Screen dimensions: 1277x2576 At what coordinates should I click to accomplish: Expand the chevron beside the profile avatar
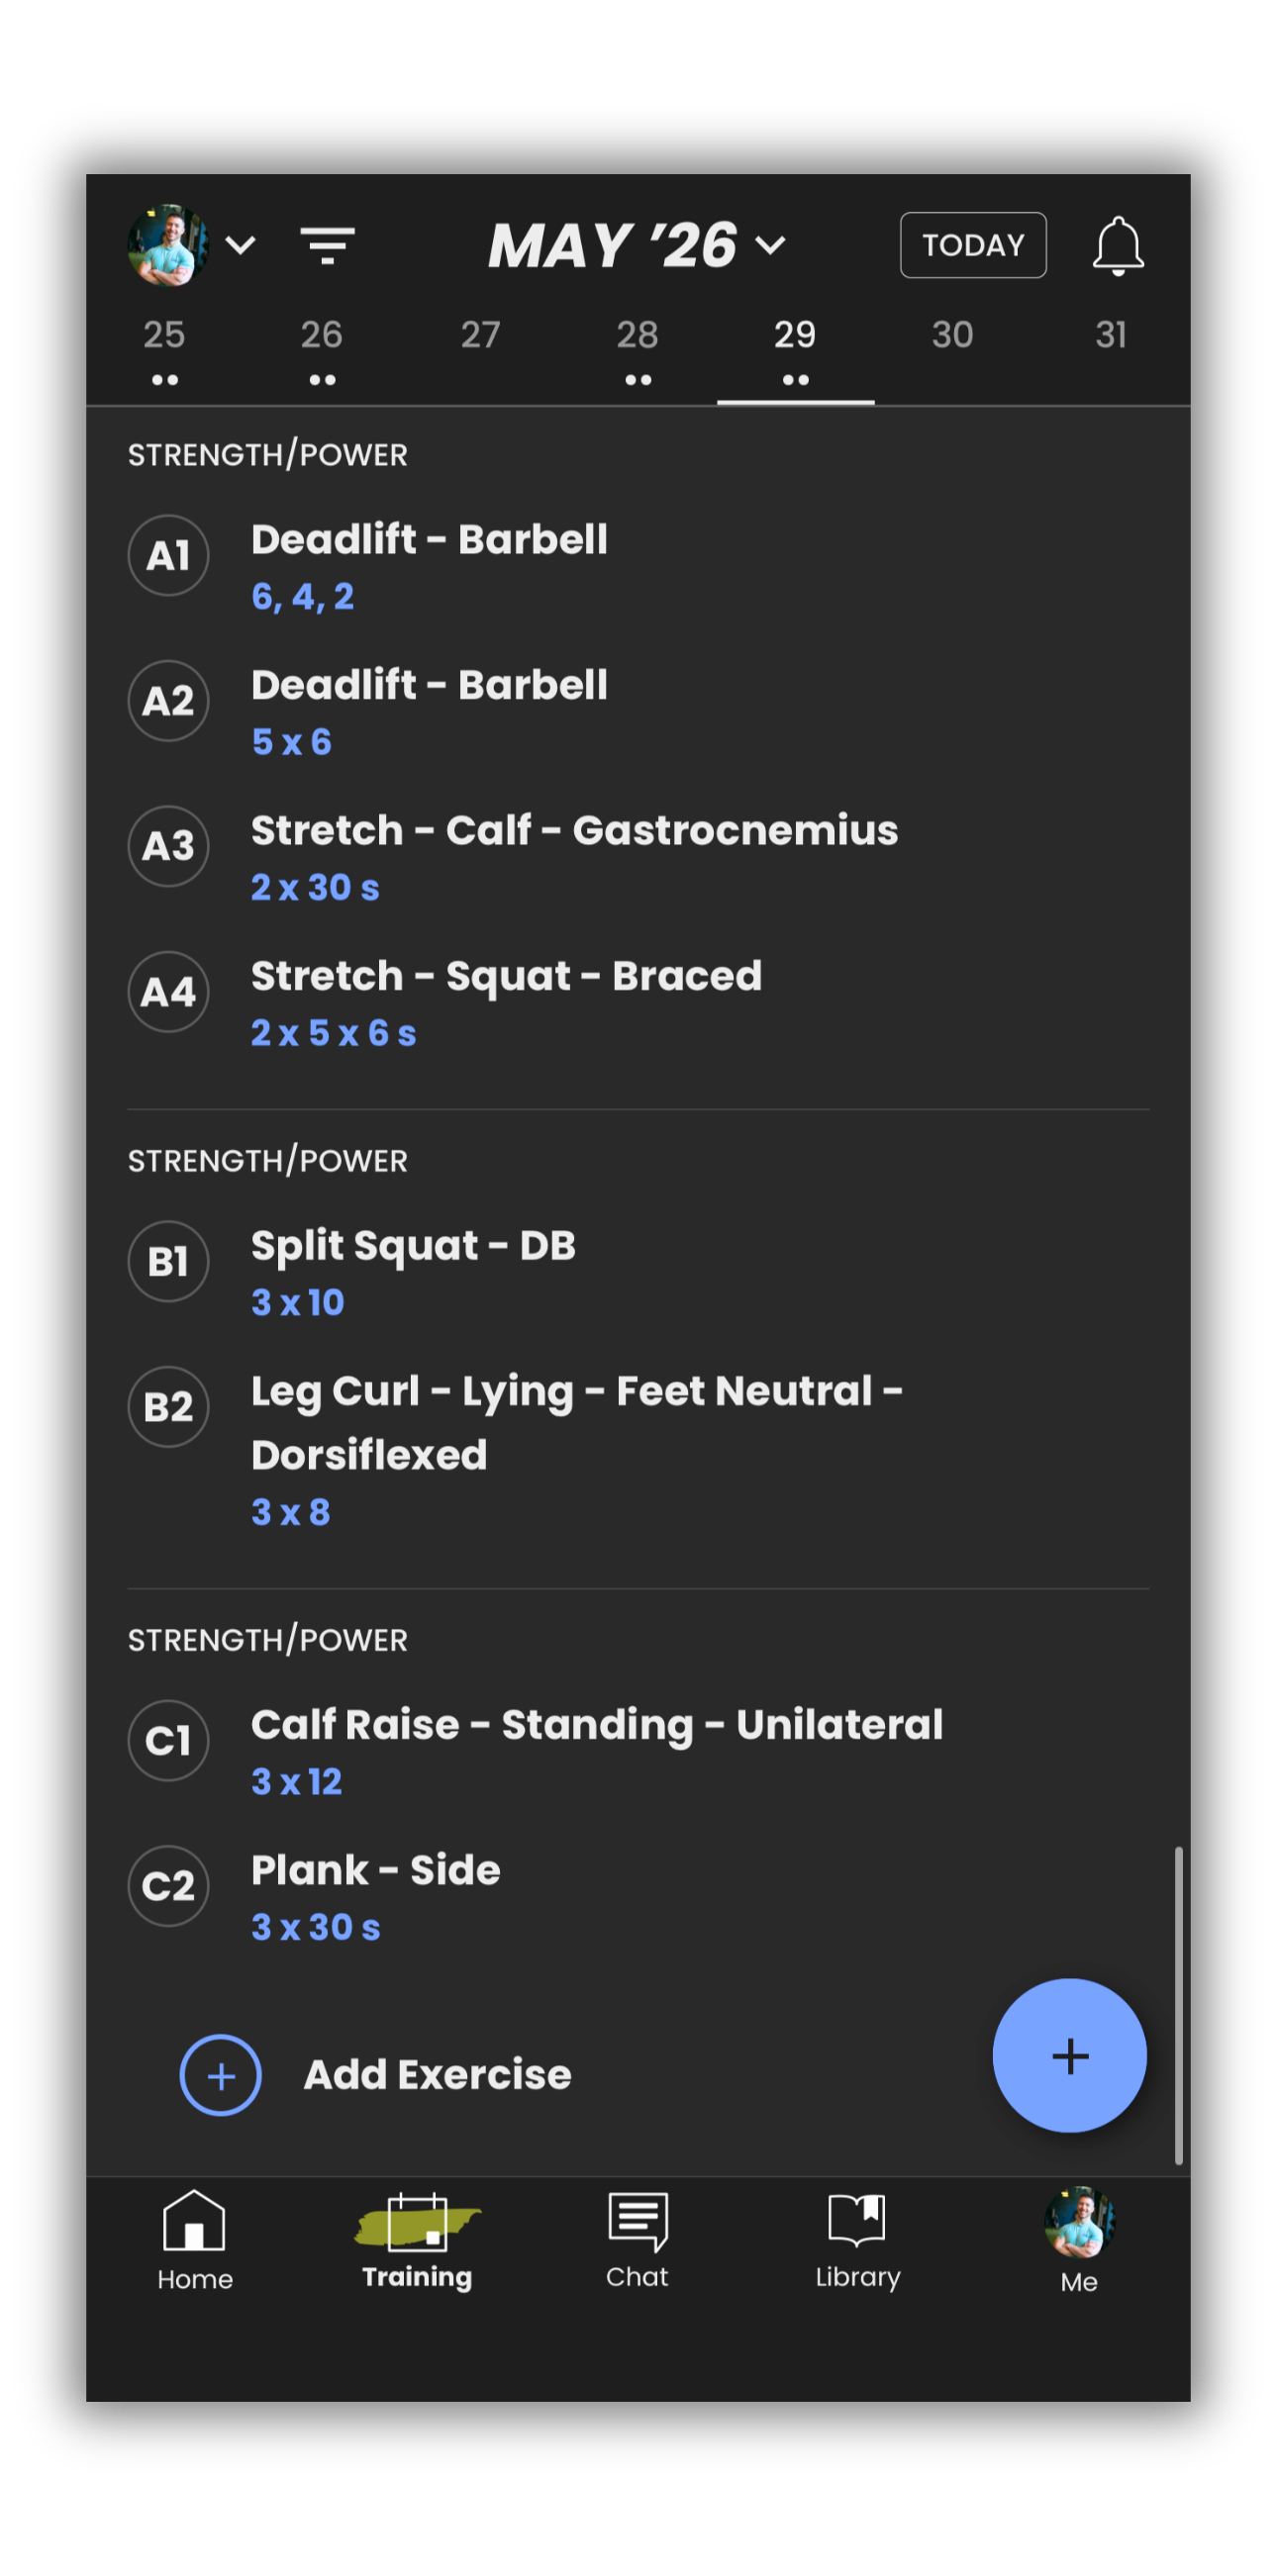(240, 245)
